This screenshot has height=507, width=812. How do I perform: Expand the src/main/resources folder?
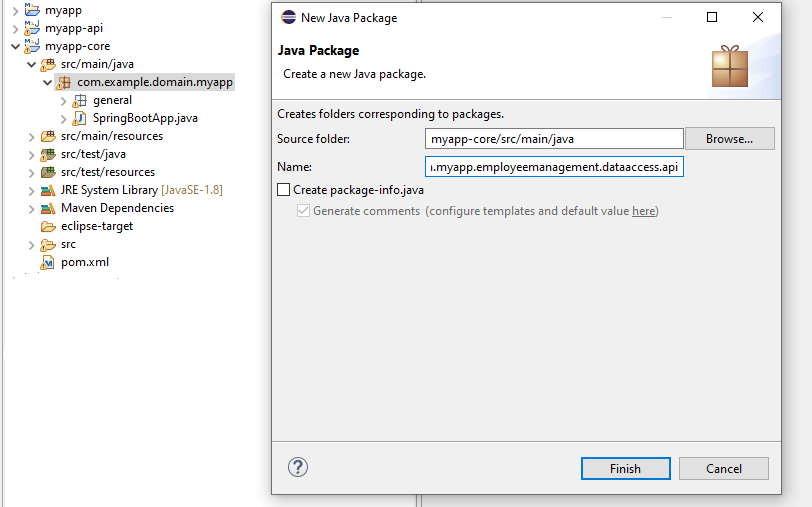click(x=30, y=136)
